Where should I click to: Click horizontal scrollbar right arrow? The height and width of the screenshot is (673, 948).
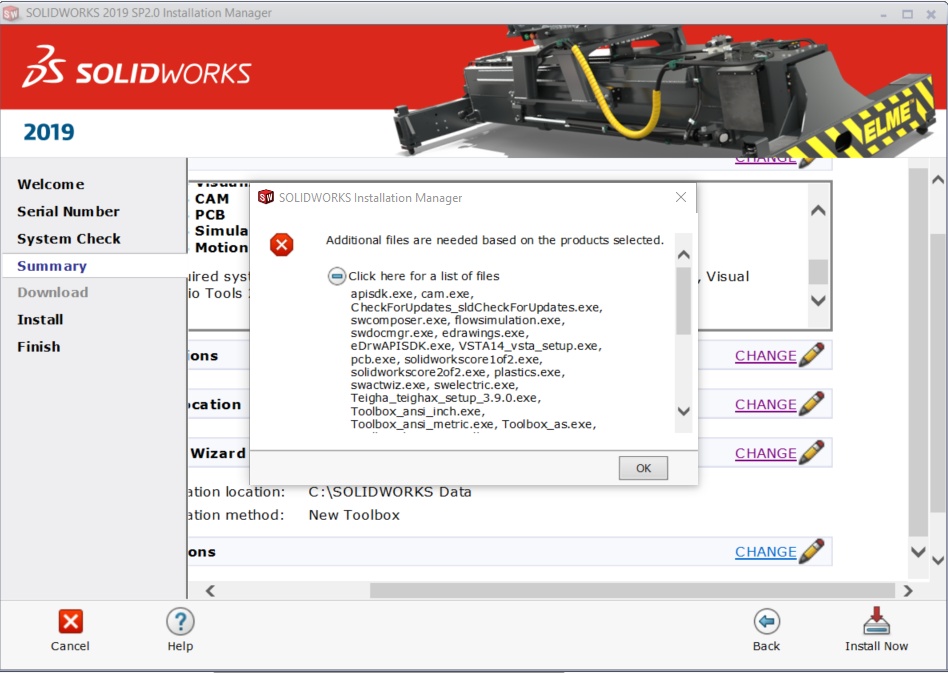907,591
